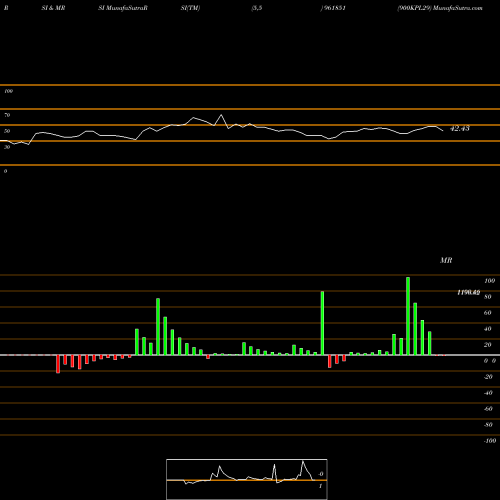Click the '1' label inside mini chart
Image resolution: width=500 pixels, height=500 pixels.
point(320,486)
